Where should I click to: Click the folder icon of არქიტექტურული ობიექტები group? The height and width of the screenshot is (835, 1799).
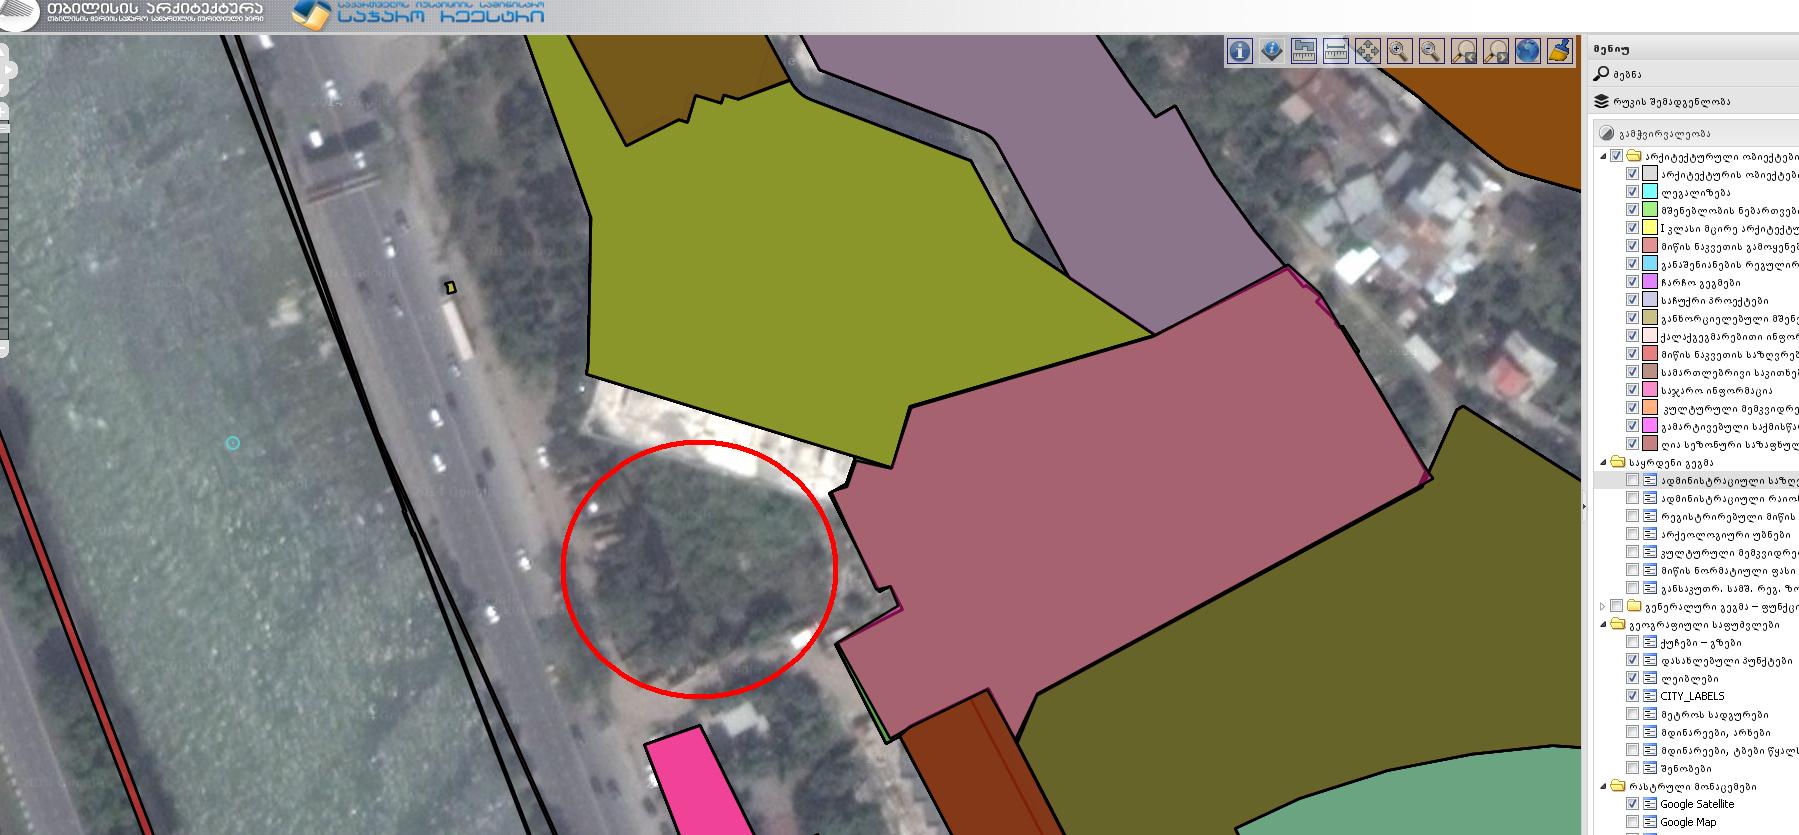1635,156
